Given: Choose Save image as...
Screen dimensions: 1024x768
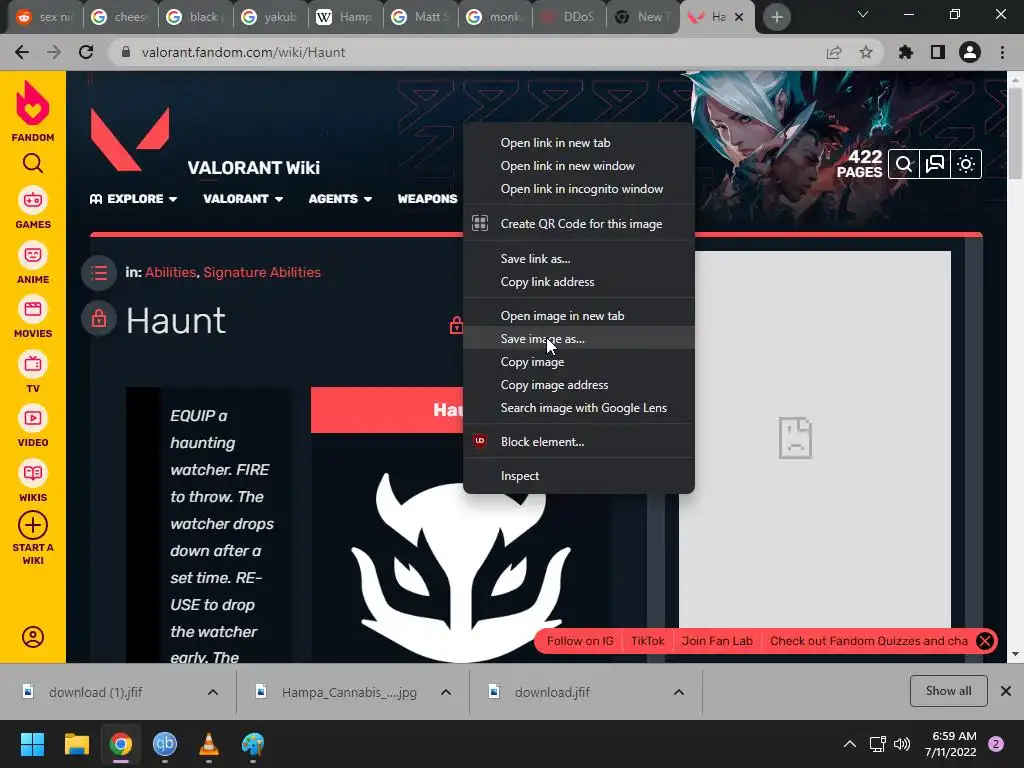Looking at the screenshot, I should (579, 338).
